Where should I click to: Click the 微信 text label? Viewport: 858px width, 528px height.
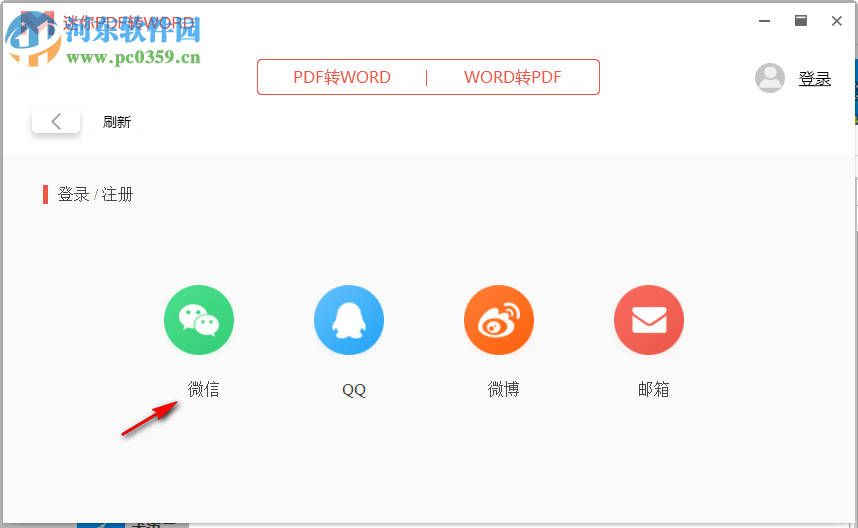(204, 390)
